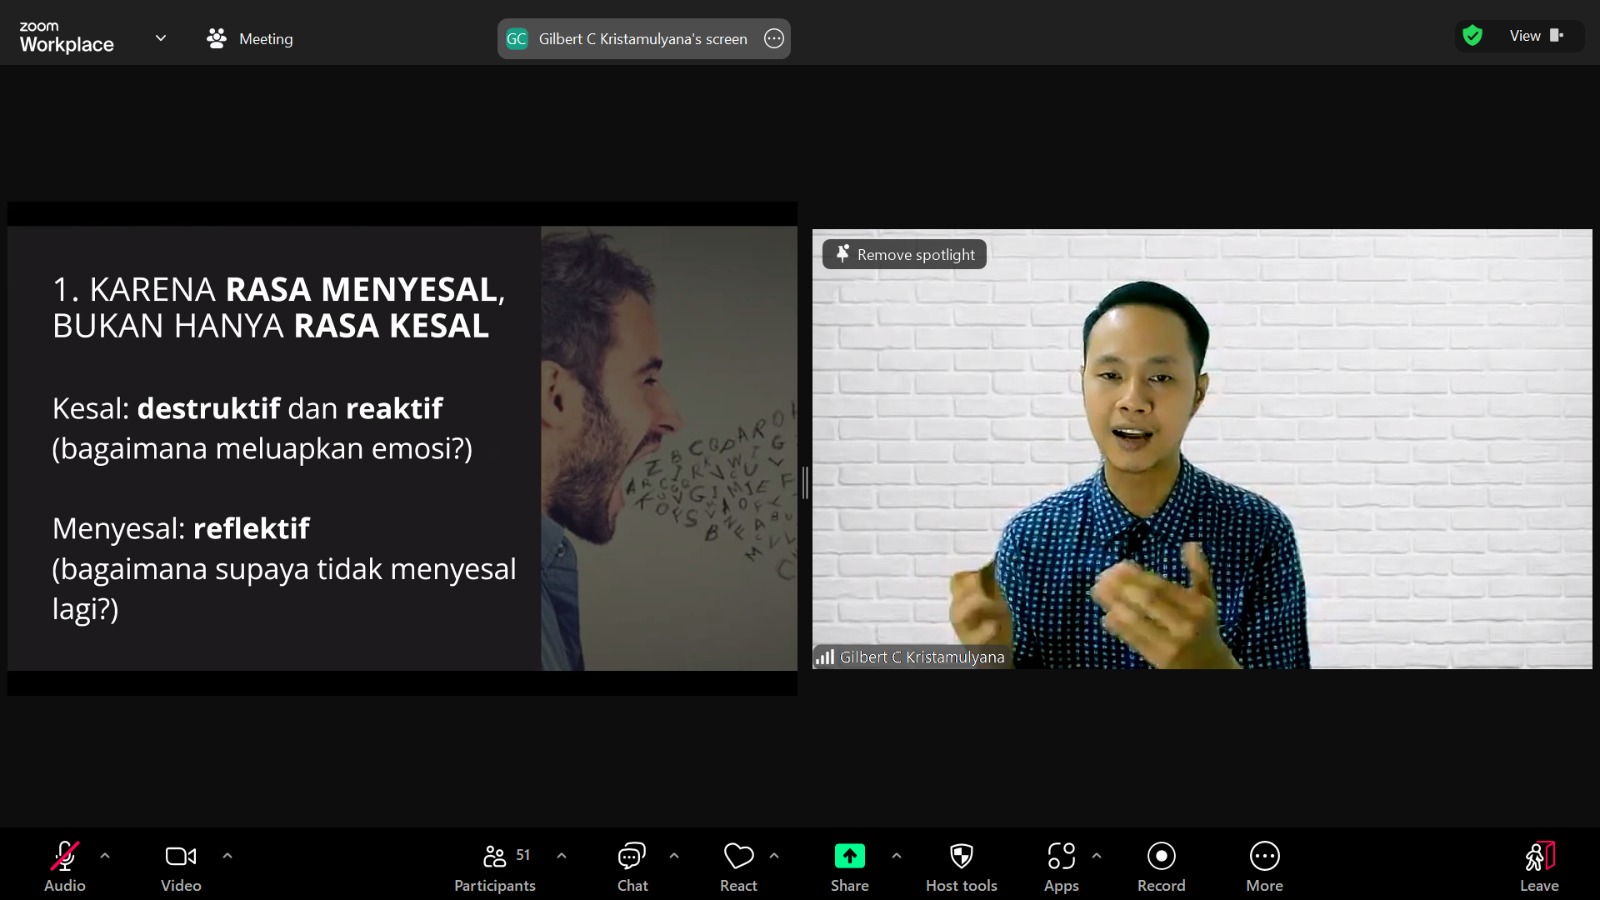The image size is (1600, 900).
Task: Open the More options menu
Action: tap(1264, 866)
